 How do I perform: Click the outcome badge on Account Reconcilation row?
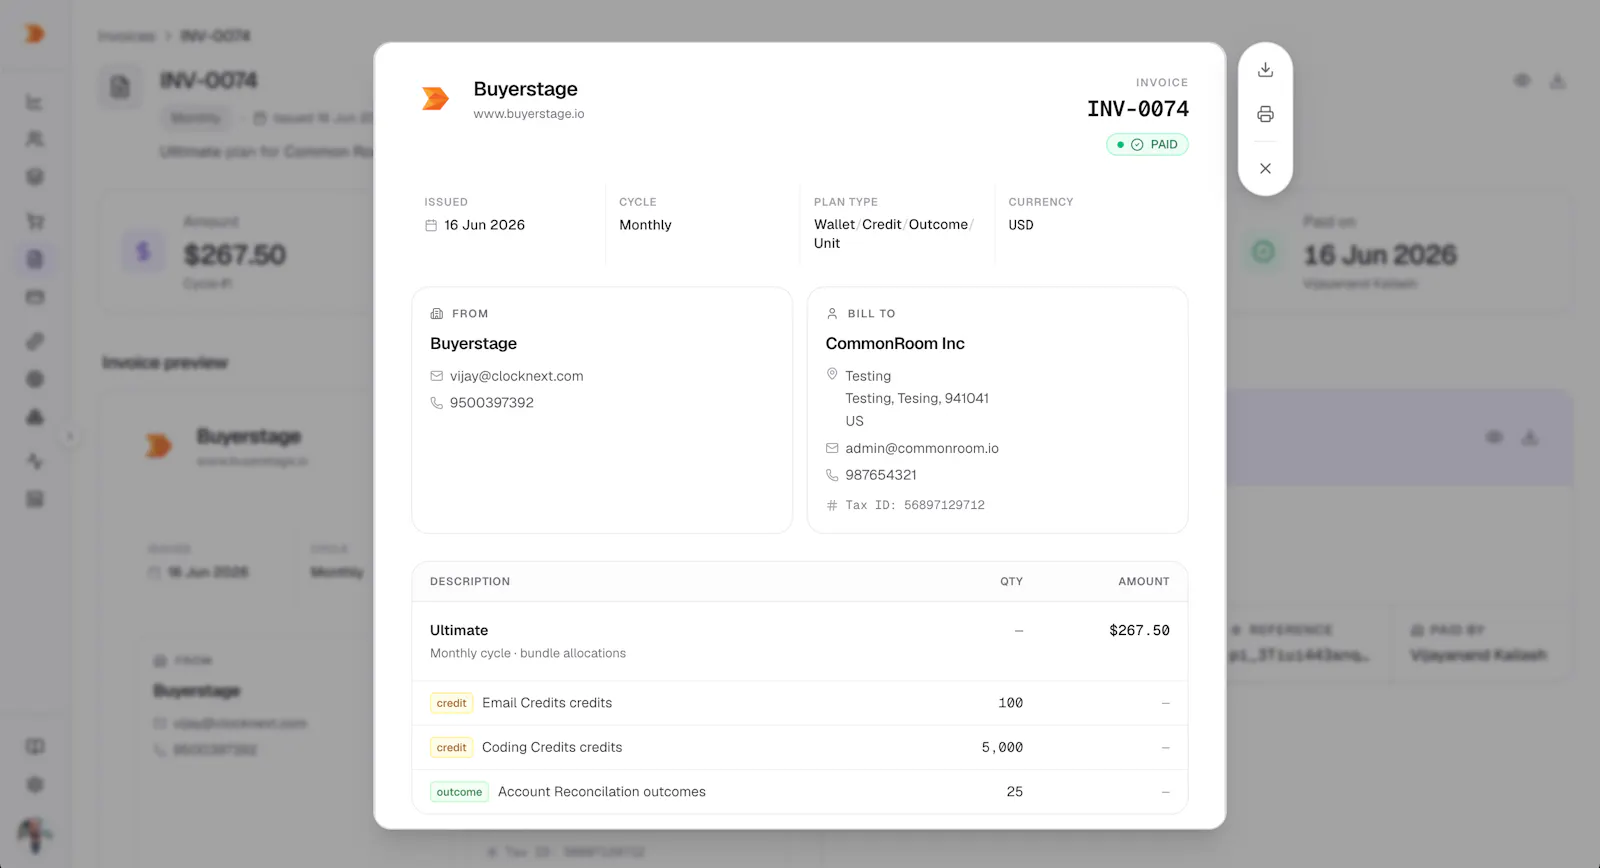point(459,792)
